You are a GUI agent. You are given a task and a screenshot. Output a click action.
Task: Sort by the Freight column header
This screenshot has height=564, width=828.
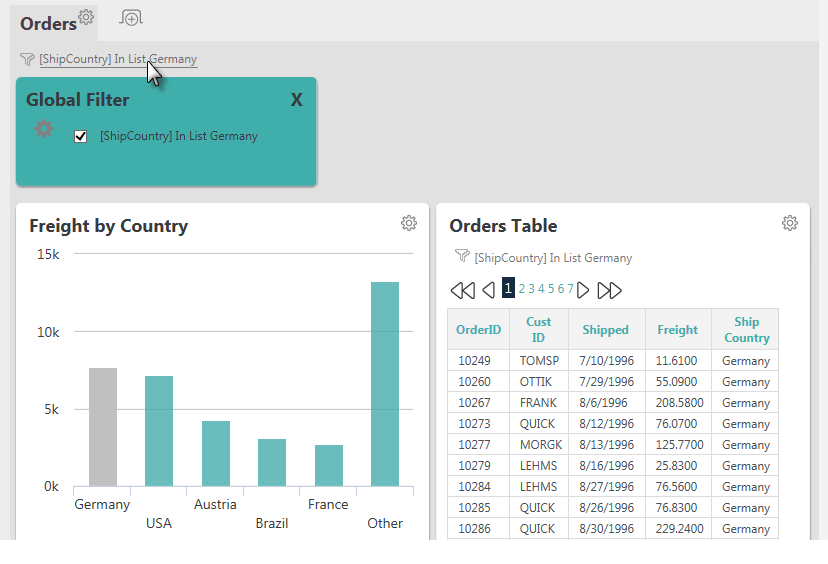coord(678,330)
